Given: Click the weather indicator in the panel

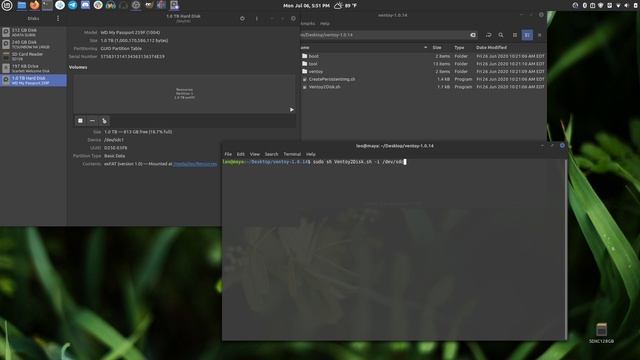Looking at the screenshot, I should click(345, 5).
